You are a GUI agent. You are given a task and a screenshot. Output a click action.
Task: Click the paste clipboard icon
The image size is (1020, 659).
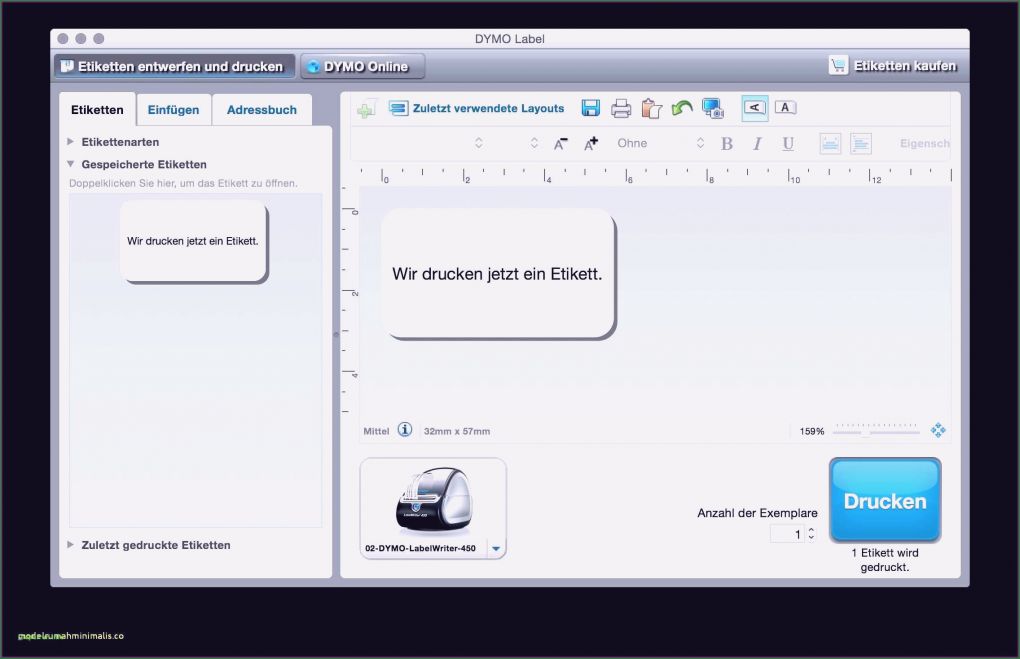click(x=651, y=107)
